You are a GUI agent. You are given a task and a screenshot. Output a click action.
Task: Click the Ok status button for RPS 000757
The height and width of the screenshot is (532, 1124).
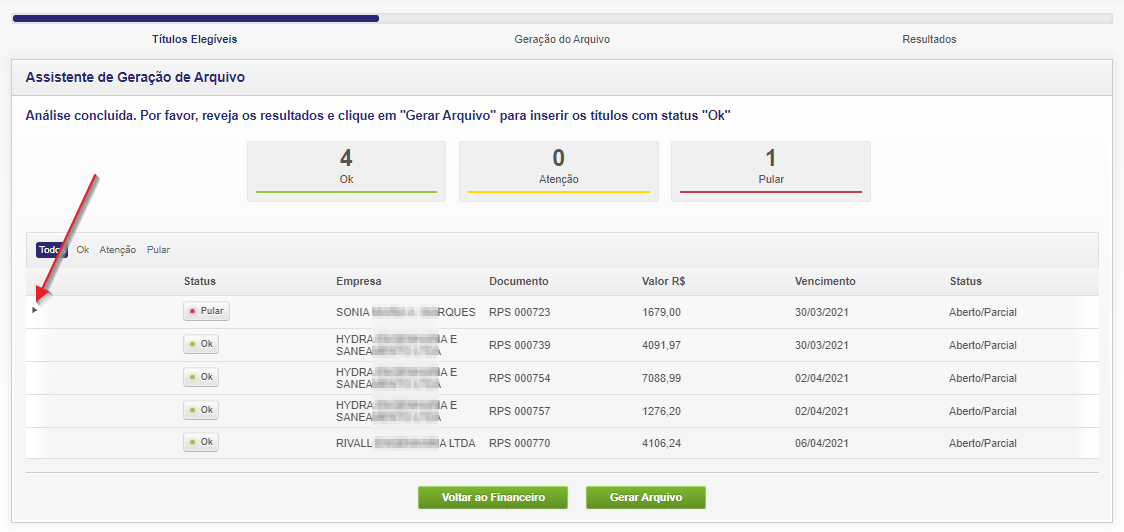[201, 410]
